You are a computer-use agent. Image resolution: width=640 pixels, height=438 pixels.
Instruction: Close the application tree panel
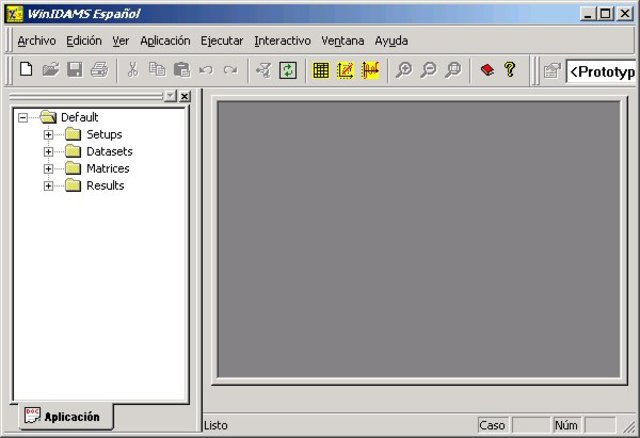click(185, 96)
